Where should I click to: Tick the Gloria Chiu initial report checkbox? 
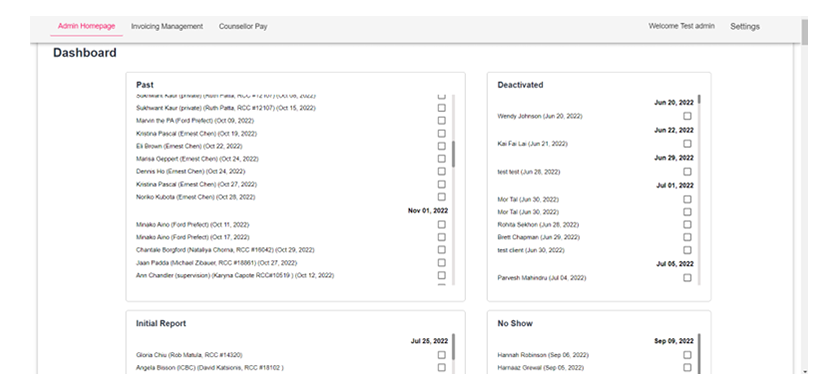click(441, 355)
